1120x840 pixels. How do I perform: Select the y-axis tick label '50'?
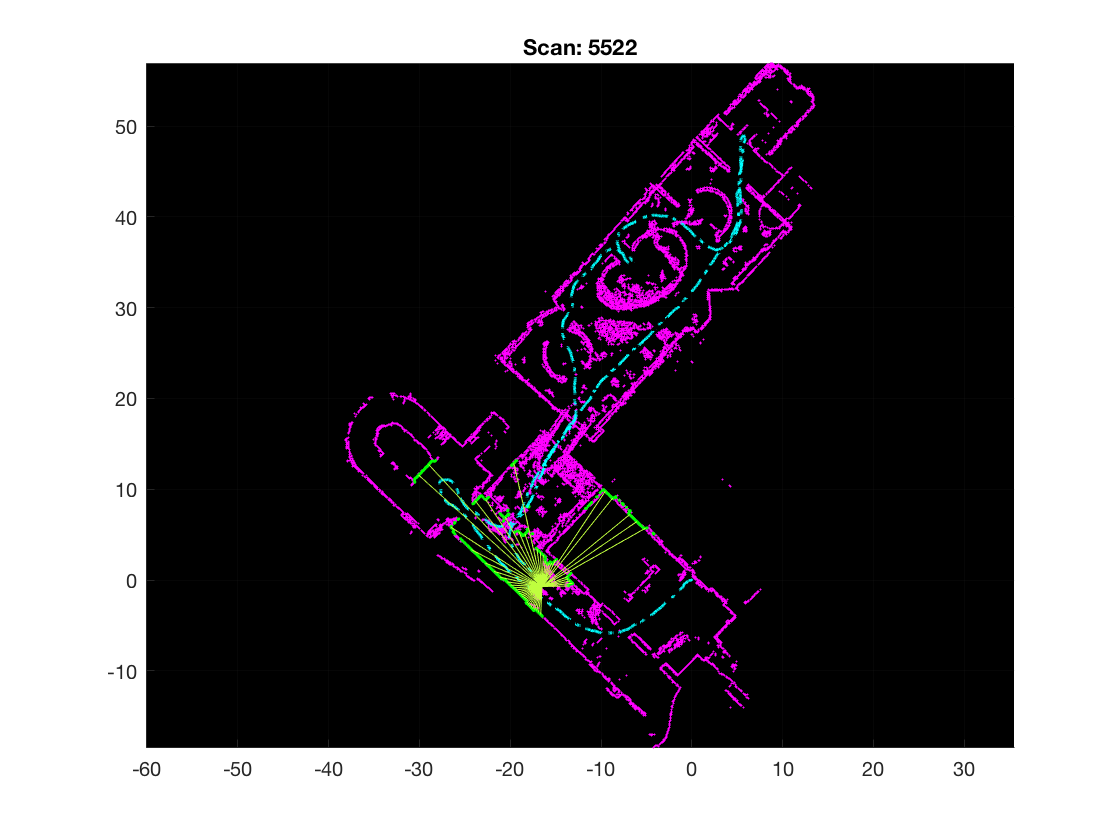pos(126,127)
